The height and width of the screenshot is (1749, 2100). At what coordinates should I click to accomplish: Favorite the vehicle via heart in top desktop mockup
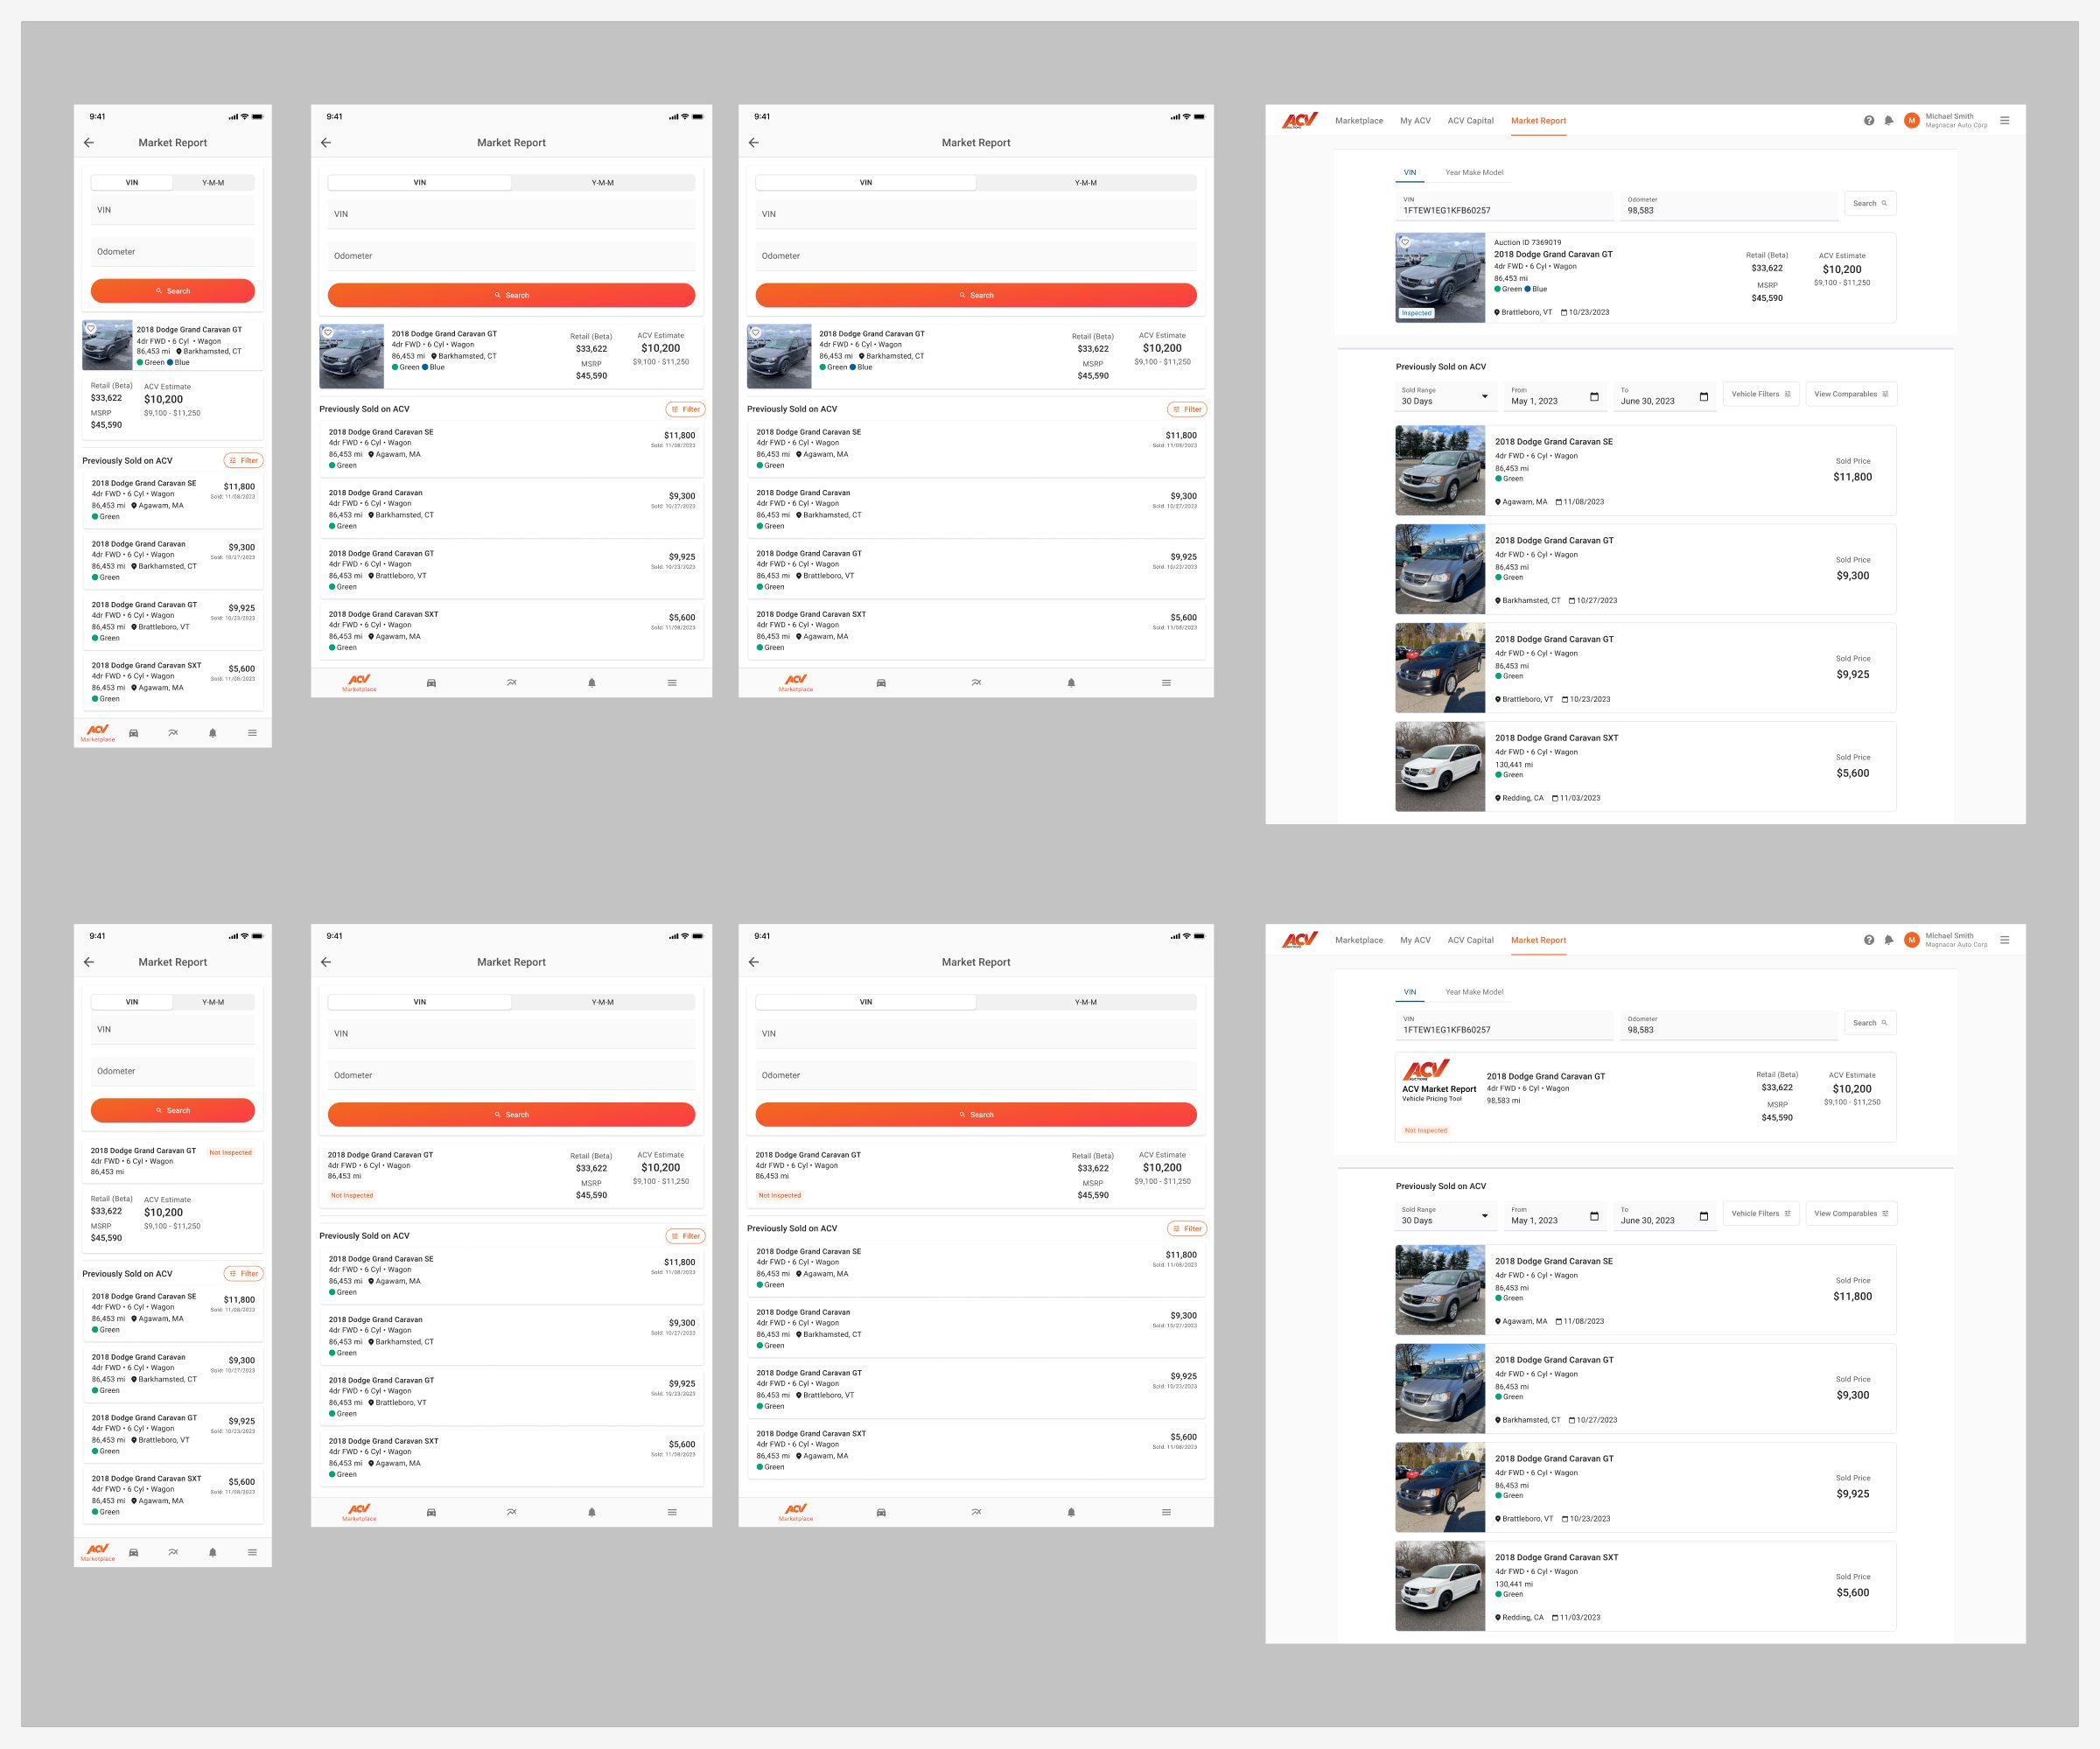pyautogui.click(x=1404, y=242)
